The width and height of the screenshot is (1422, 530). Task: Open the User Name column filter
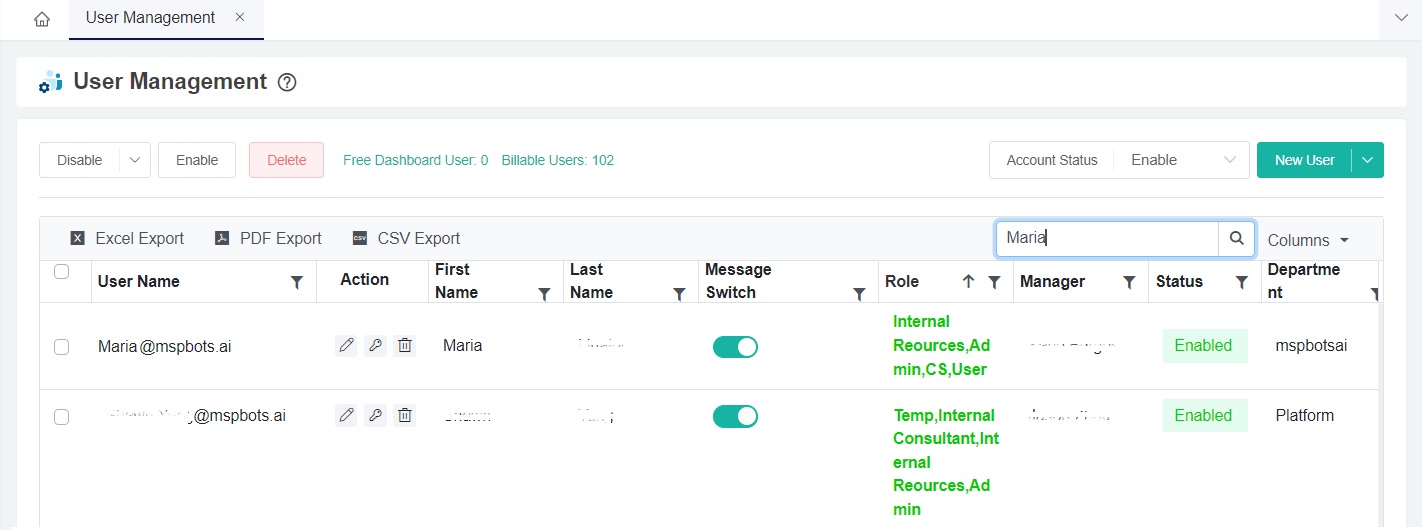tap(297, 283)
